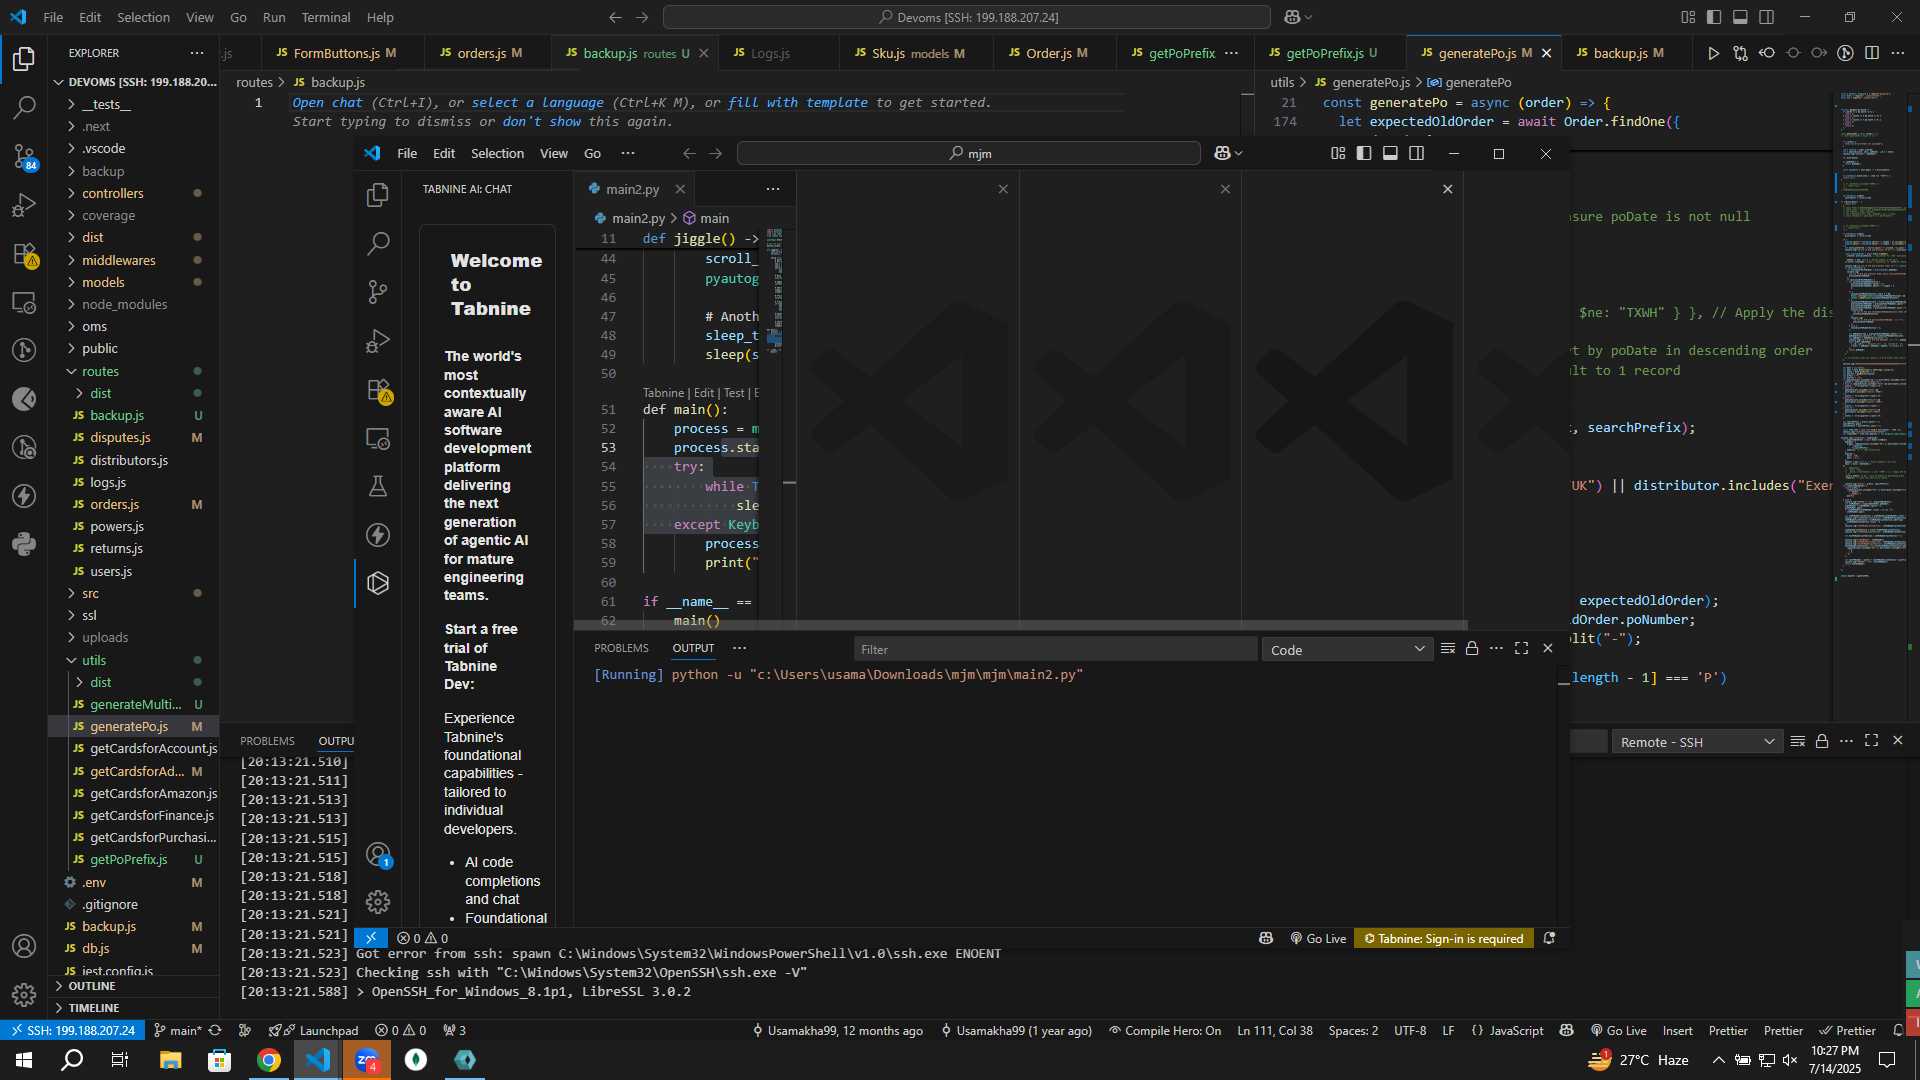Open Code output channel dropdown in mjm panel

[1347, 650]
